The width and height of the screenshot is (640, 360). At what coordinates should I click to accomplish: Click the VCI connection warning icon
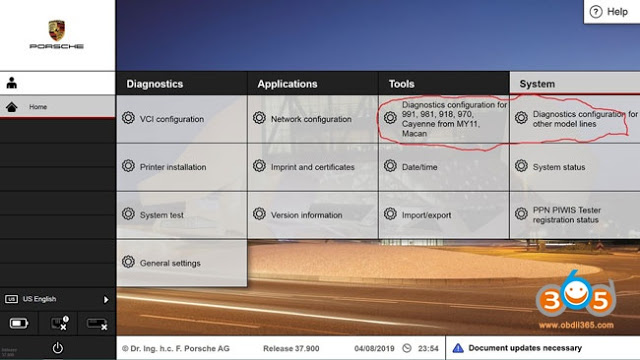click(x=60, y=323)
